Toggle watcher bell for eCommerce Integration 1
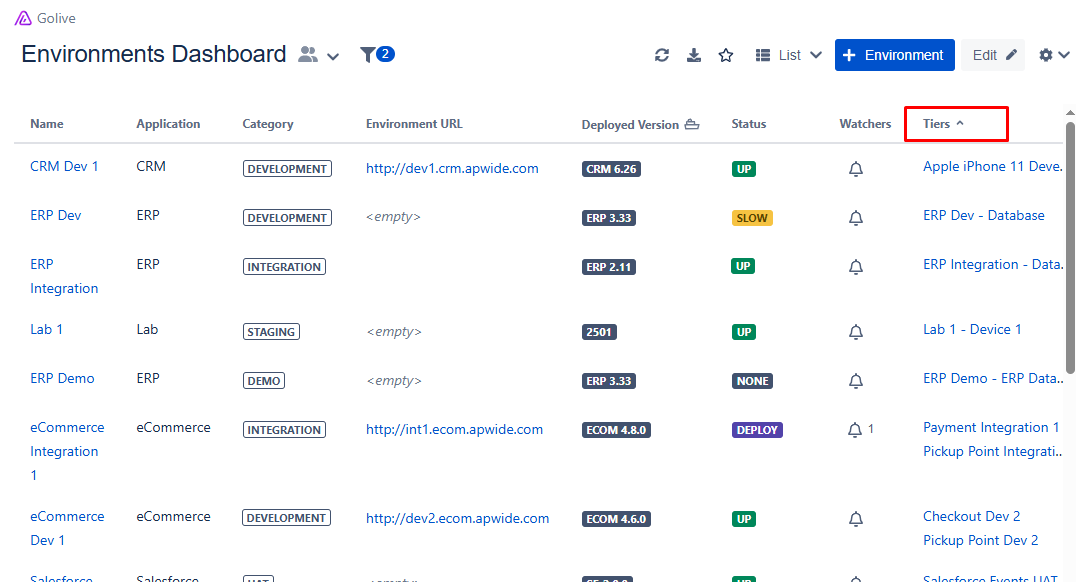The height and width of the screenshot is (582, 1076). pos(855,430)
